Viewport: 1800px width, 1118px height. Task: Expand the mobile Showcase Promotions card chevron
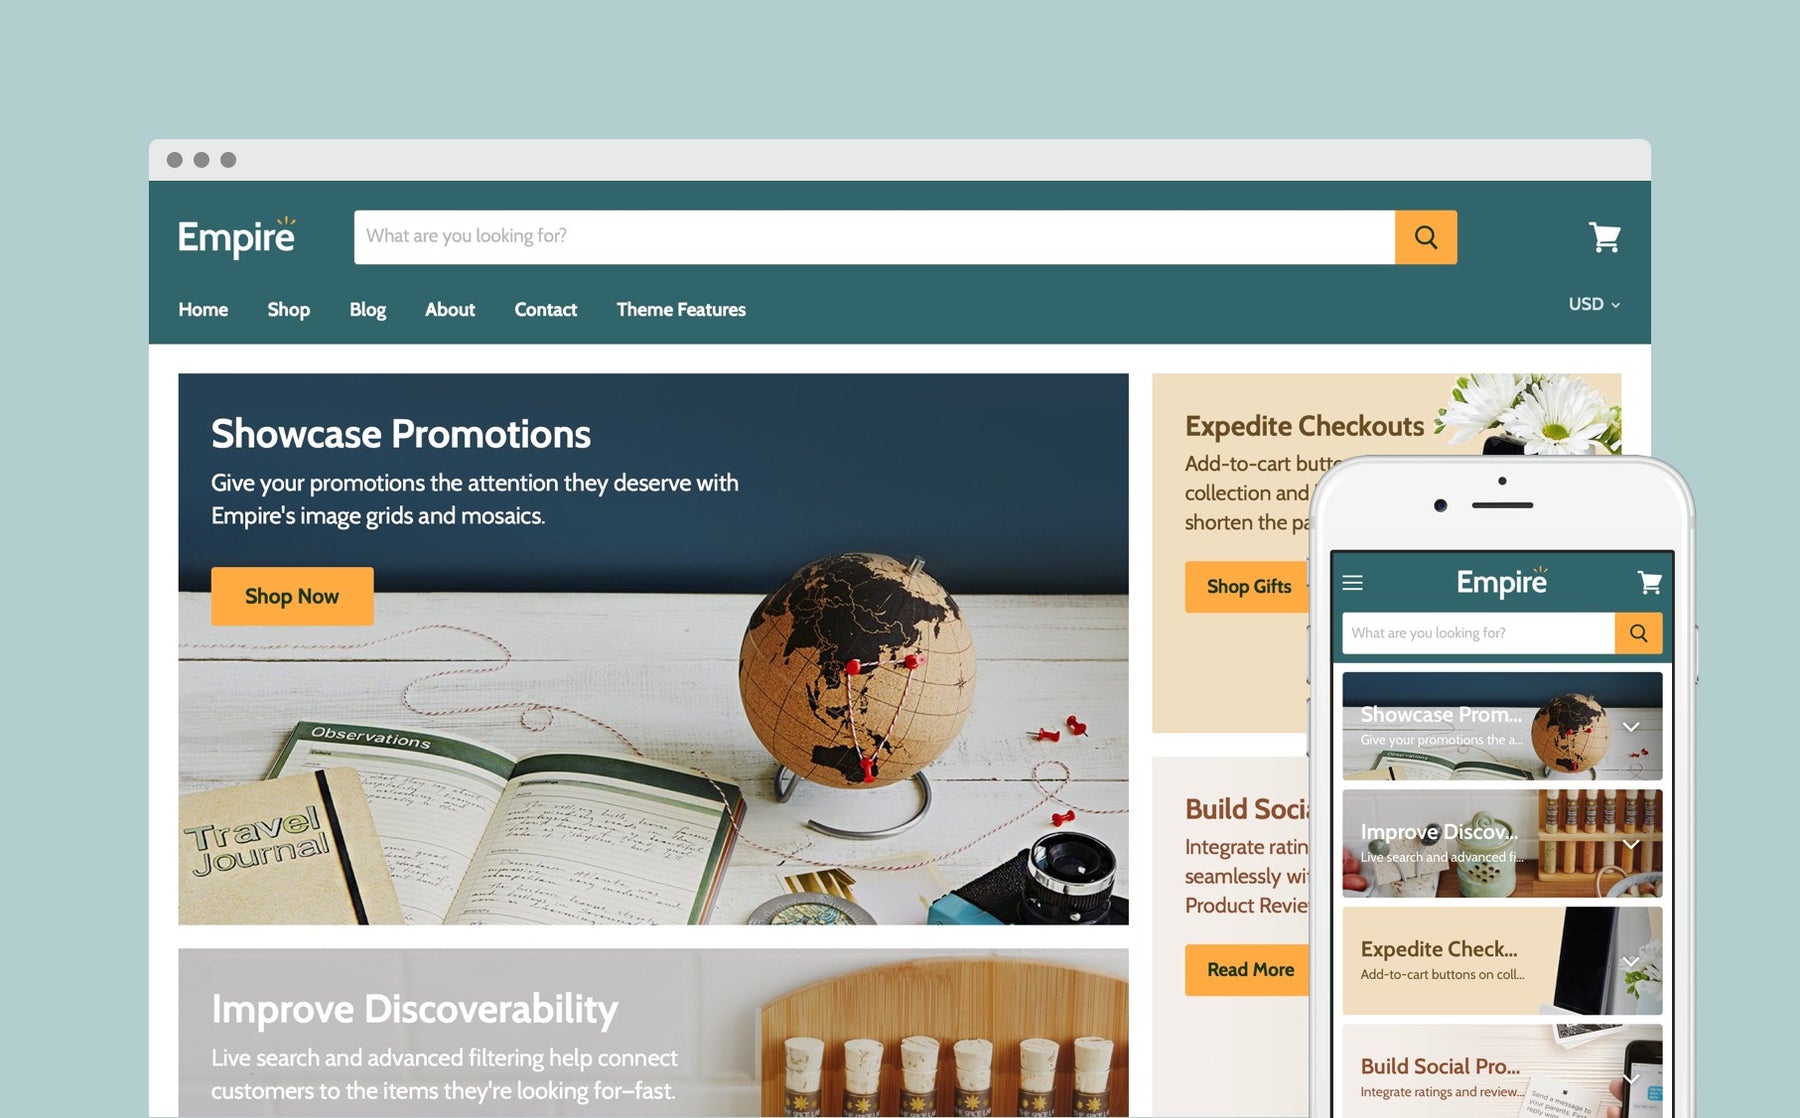1631,727
